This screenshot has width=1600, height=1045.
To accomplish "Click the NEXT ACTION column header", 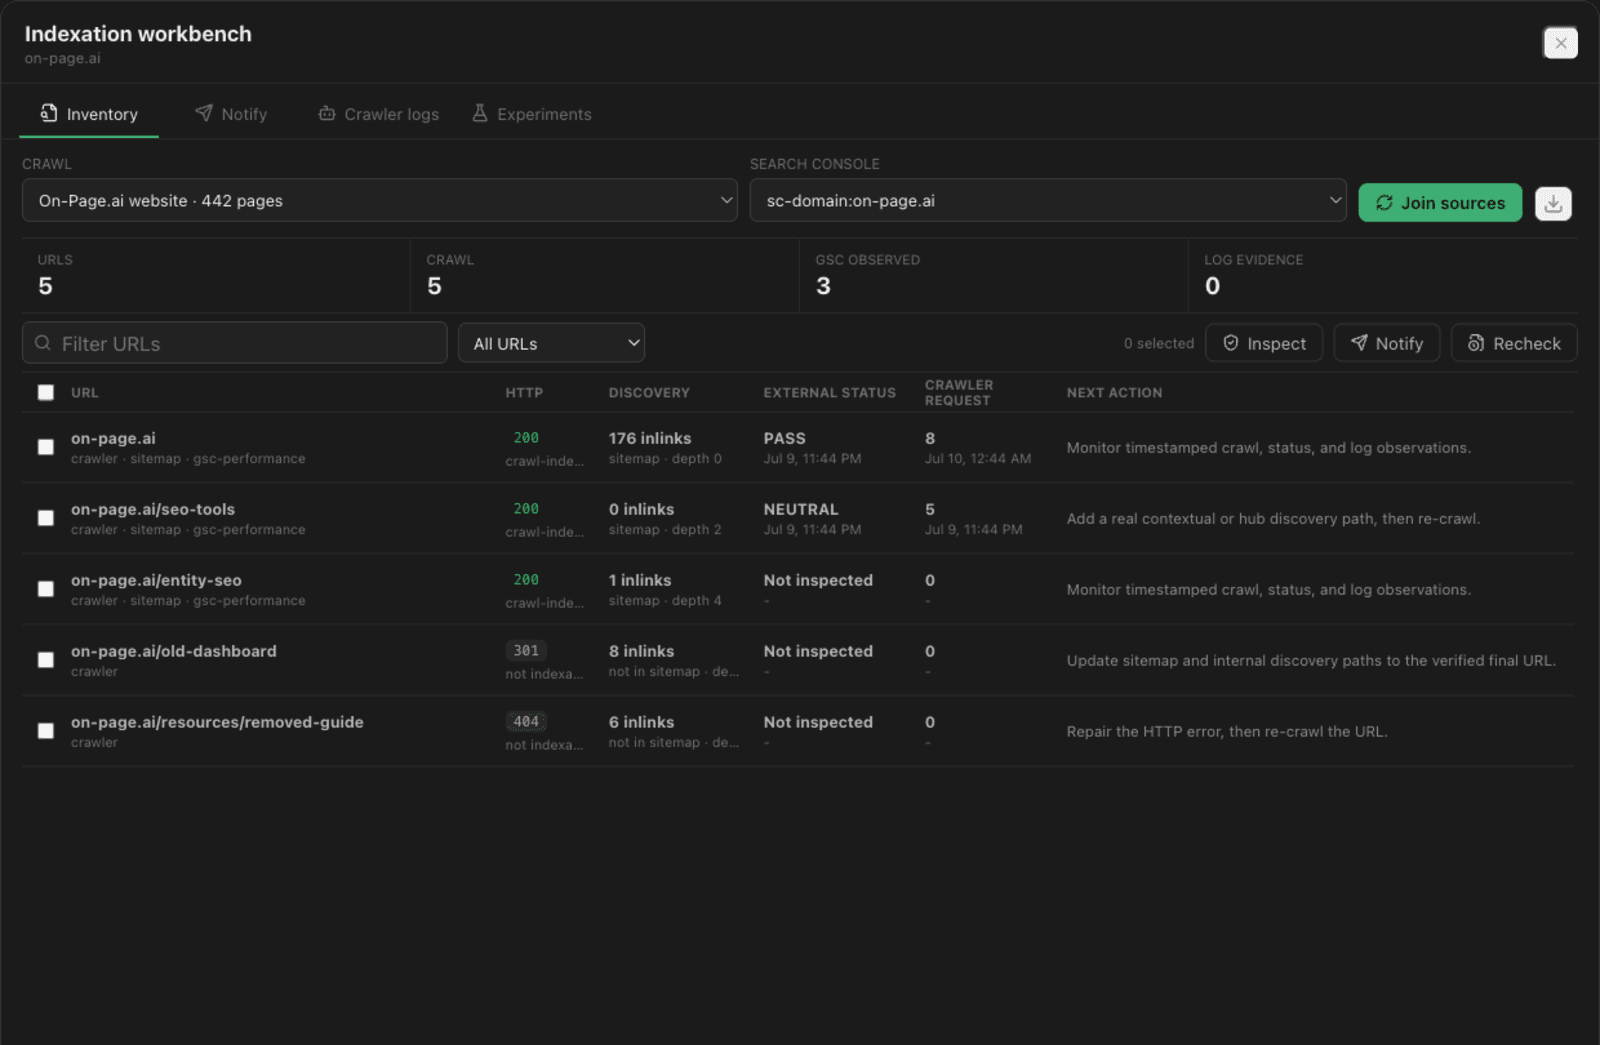I will (x=1114, y=393).
